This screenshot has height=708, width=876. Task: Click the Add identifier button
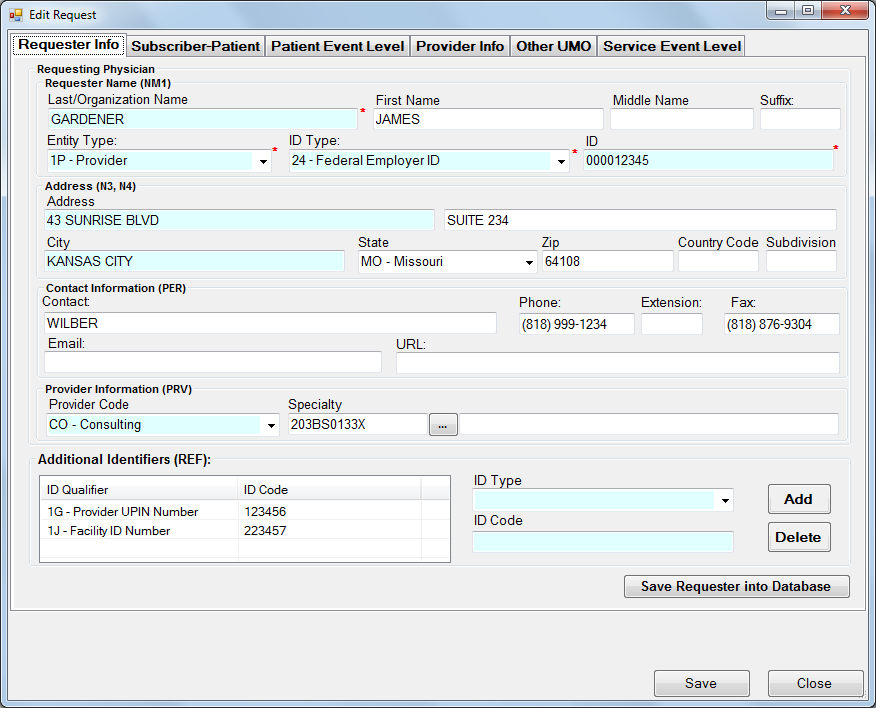(x=798, y=499)
